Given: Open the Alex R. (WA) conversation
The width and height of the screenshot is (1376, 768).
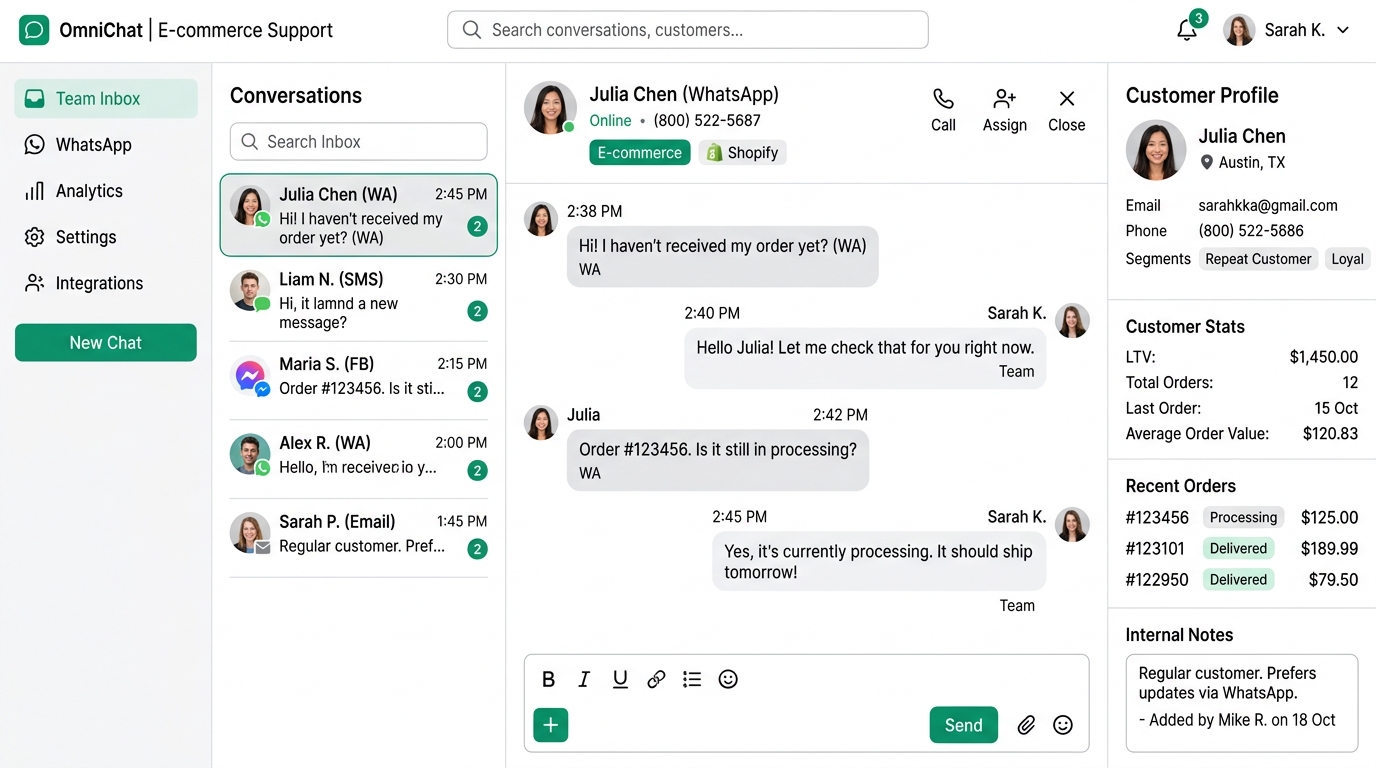Looking at the screenshot, I should [359, 458].
